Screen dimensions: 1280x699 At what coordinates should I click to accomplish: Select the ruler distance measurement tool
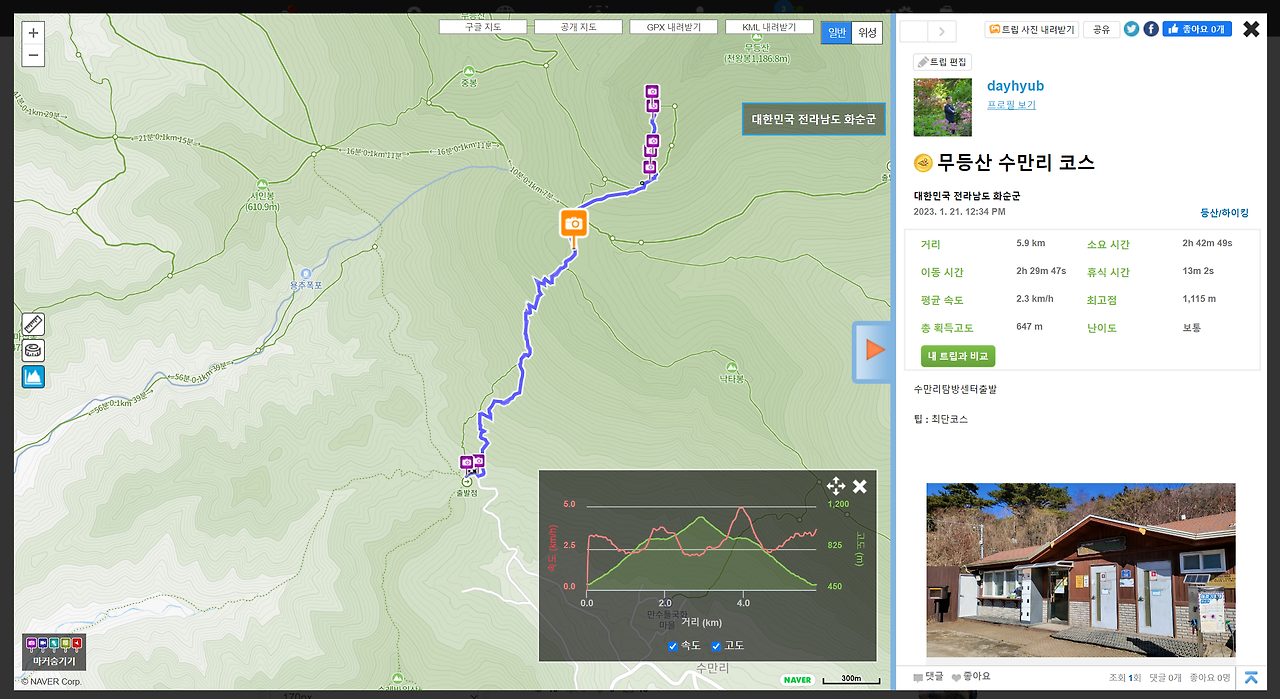(33, 325)
